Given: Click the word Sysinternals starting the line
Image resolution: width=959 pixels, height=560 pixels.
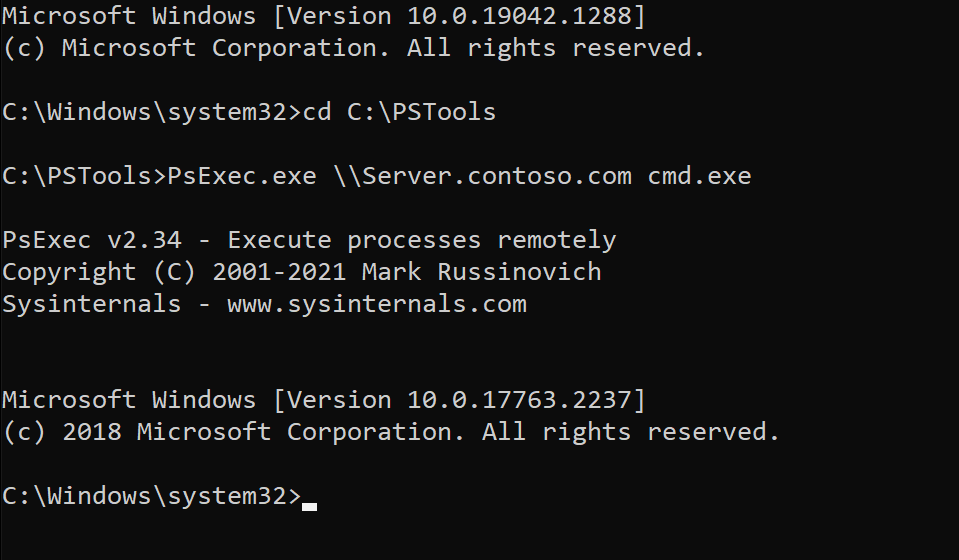Looking at the screenshot, I should click(x=91, y=304).
